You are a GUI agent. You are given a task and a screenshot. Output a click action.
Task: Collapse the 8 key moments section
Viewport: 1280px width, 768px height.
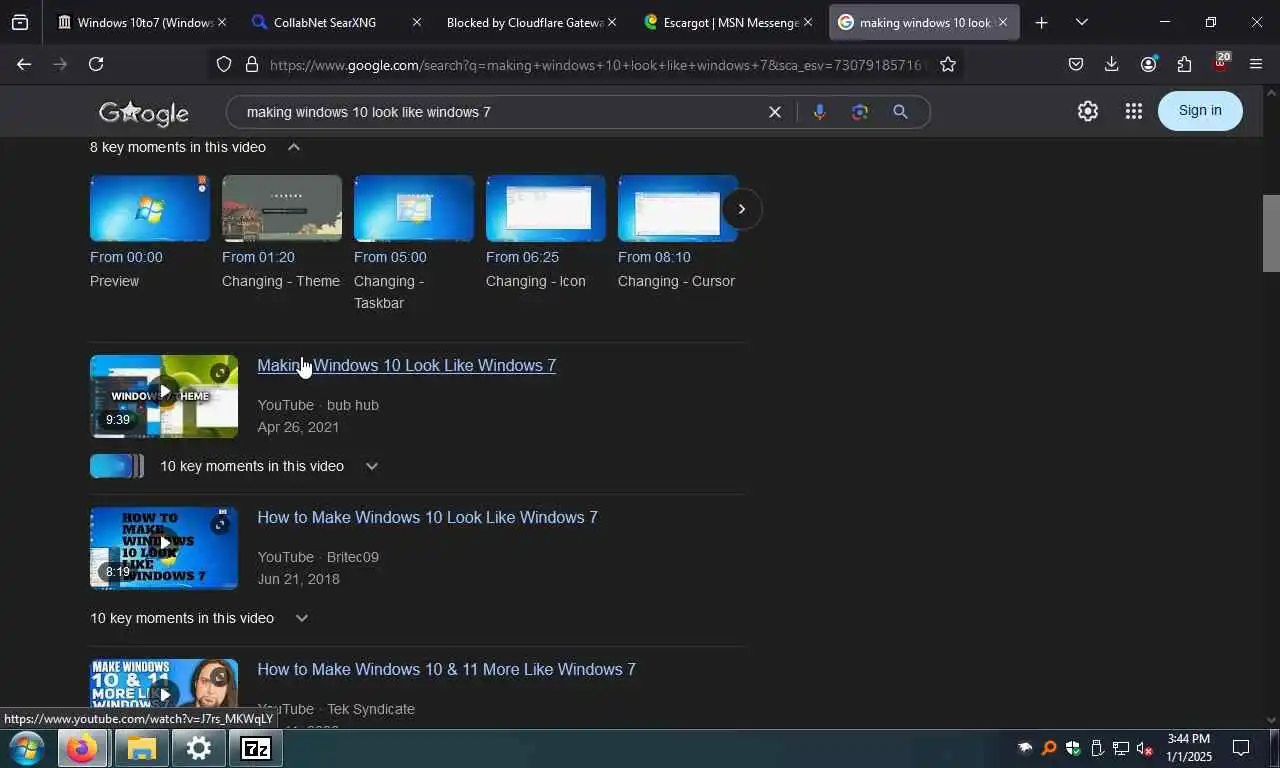click(x=294, y=147)
